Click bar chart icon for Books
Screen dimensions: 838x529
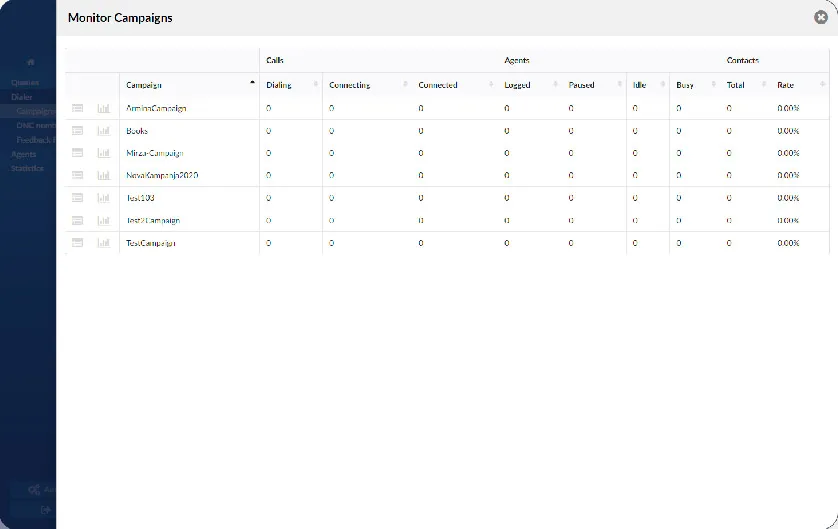[104, 131]
